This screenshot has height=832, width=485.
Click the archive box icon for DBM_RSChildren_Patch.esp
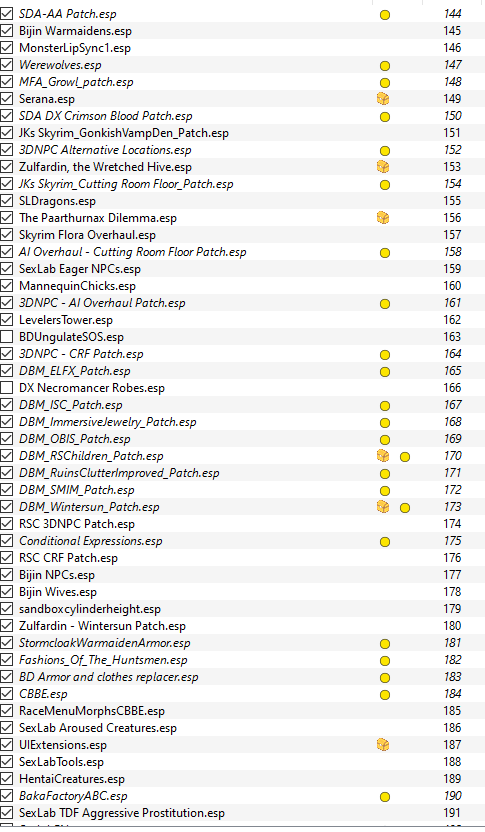coord(383,455)
